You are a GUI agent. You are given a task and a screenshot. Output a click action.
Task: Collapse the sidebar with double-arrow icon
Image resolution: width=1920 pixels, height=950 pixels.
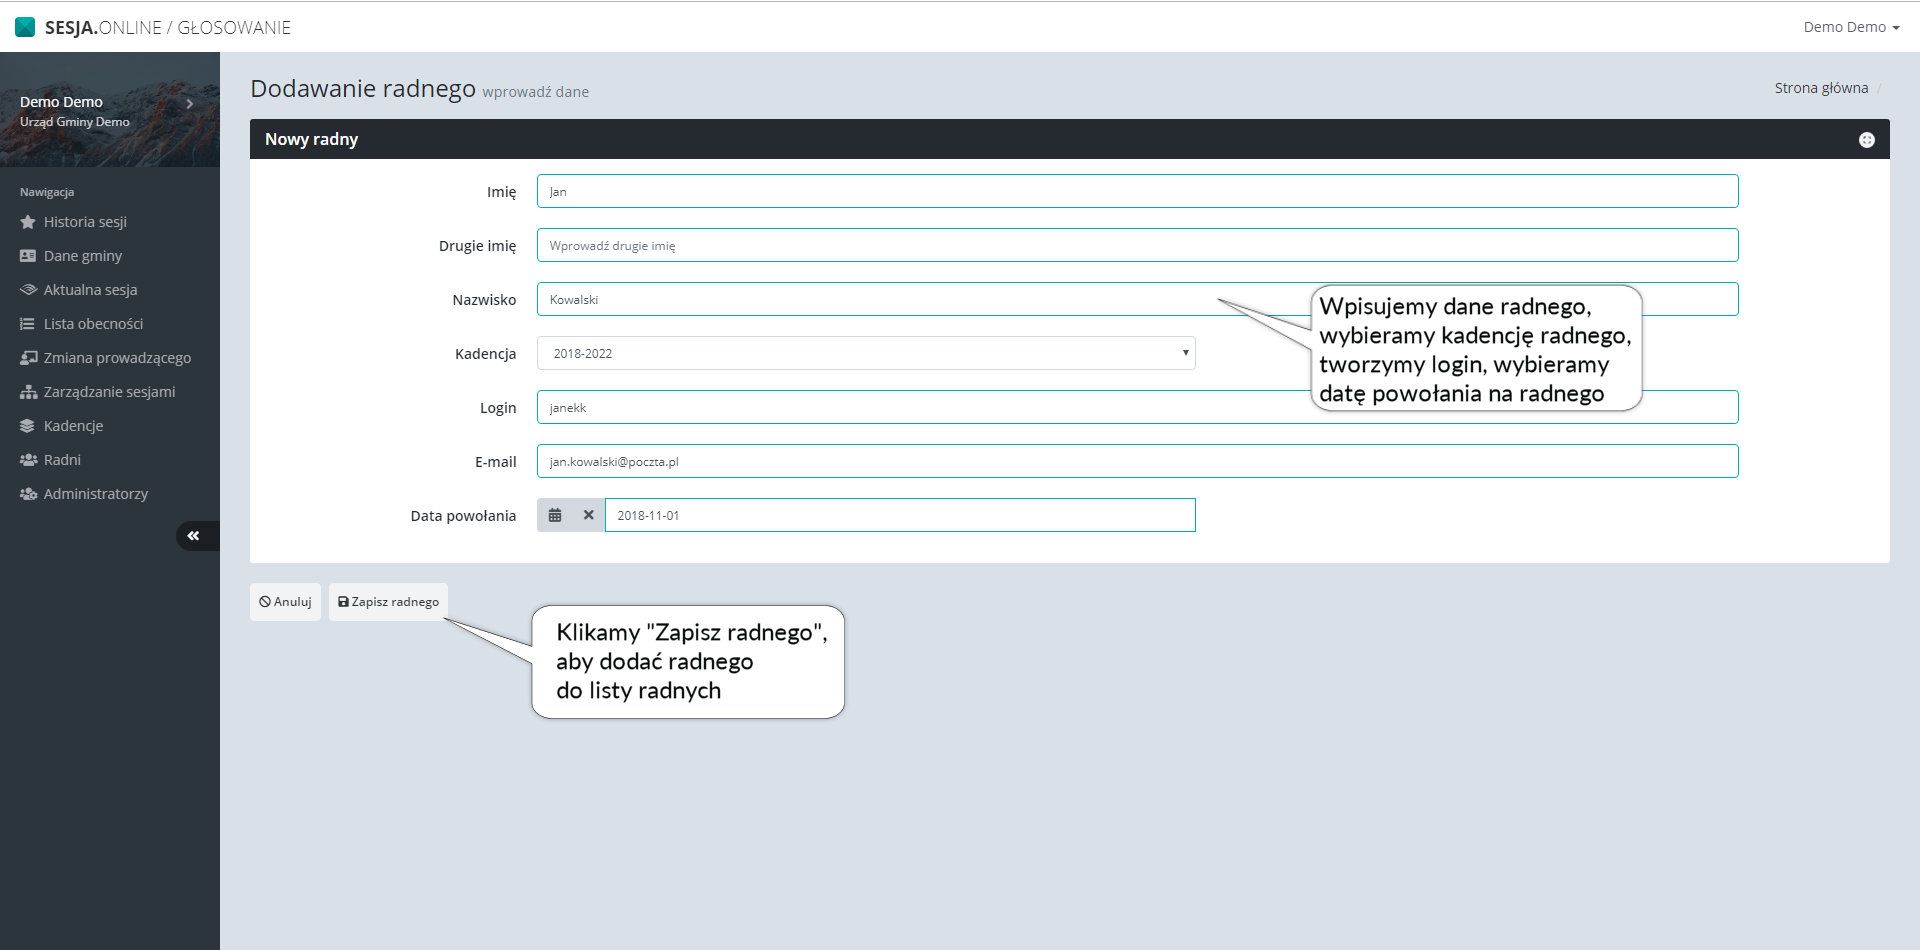tap(194, 536)
